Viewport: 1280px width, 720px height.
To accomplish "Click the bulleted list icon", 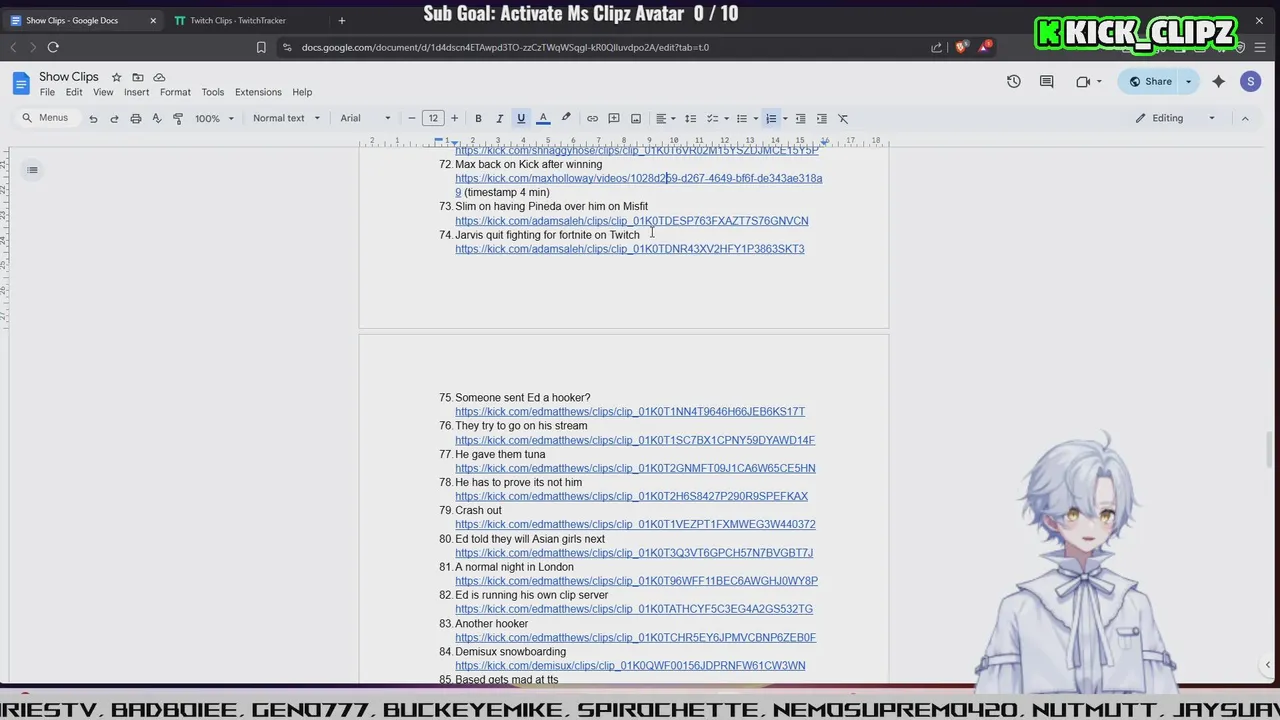I will click(x=742, y=118).
